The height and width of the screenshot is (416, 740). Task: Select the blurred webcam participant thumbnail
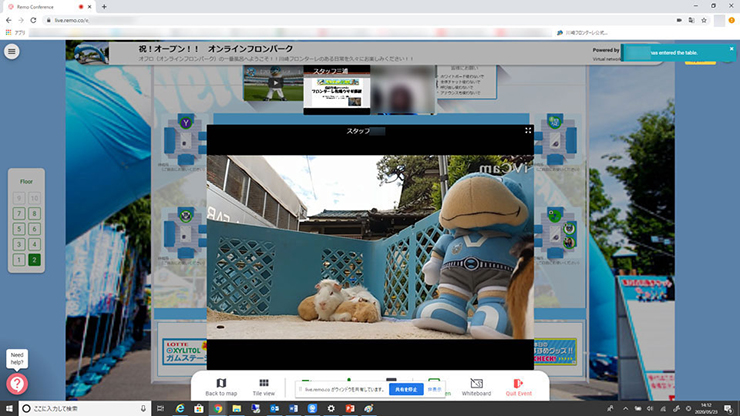click(x=403, y=90)
